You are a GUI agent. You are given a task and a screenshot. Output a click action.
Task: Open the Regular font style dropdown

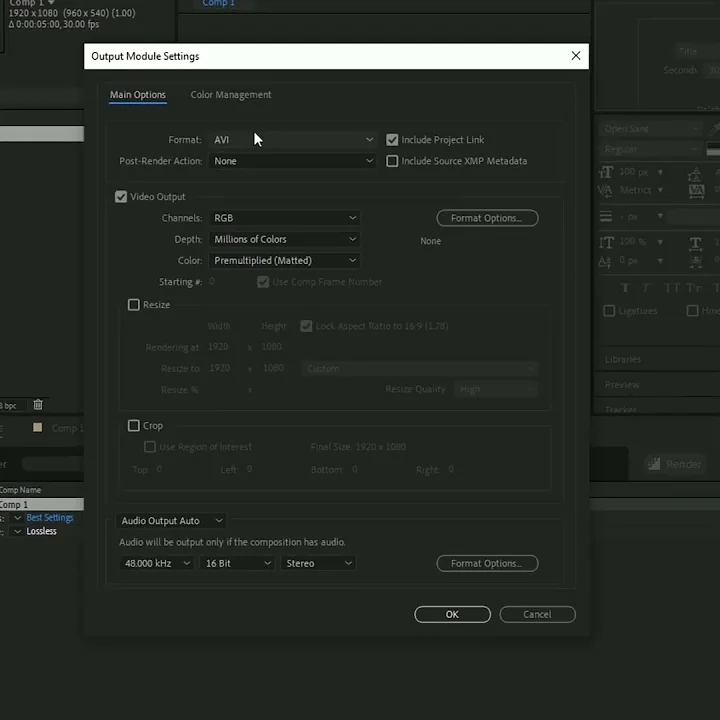[650, 149]
